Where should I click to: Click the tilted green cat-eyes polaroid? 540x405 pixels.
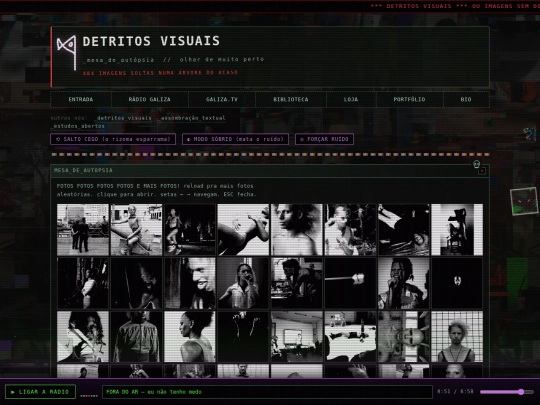(524, 201)
